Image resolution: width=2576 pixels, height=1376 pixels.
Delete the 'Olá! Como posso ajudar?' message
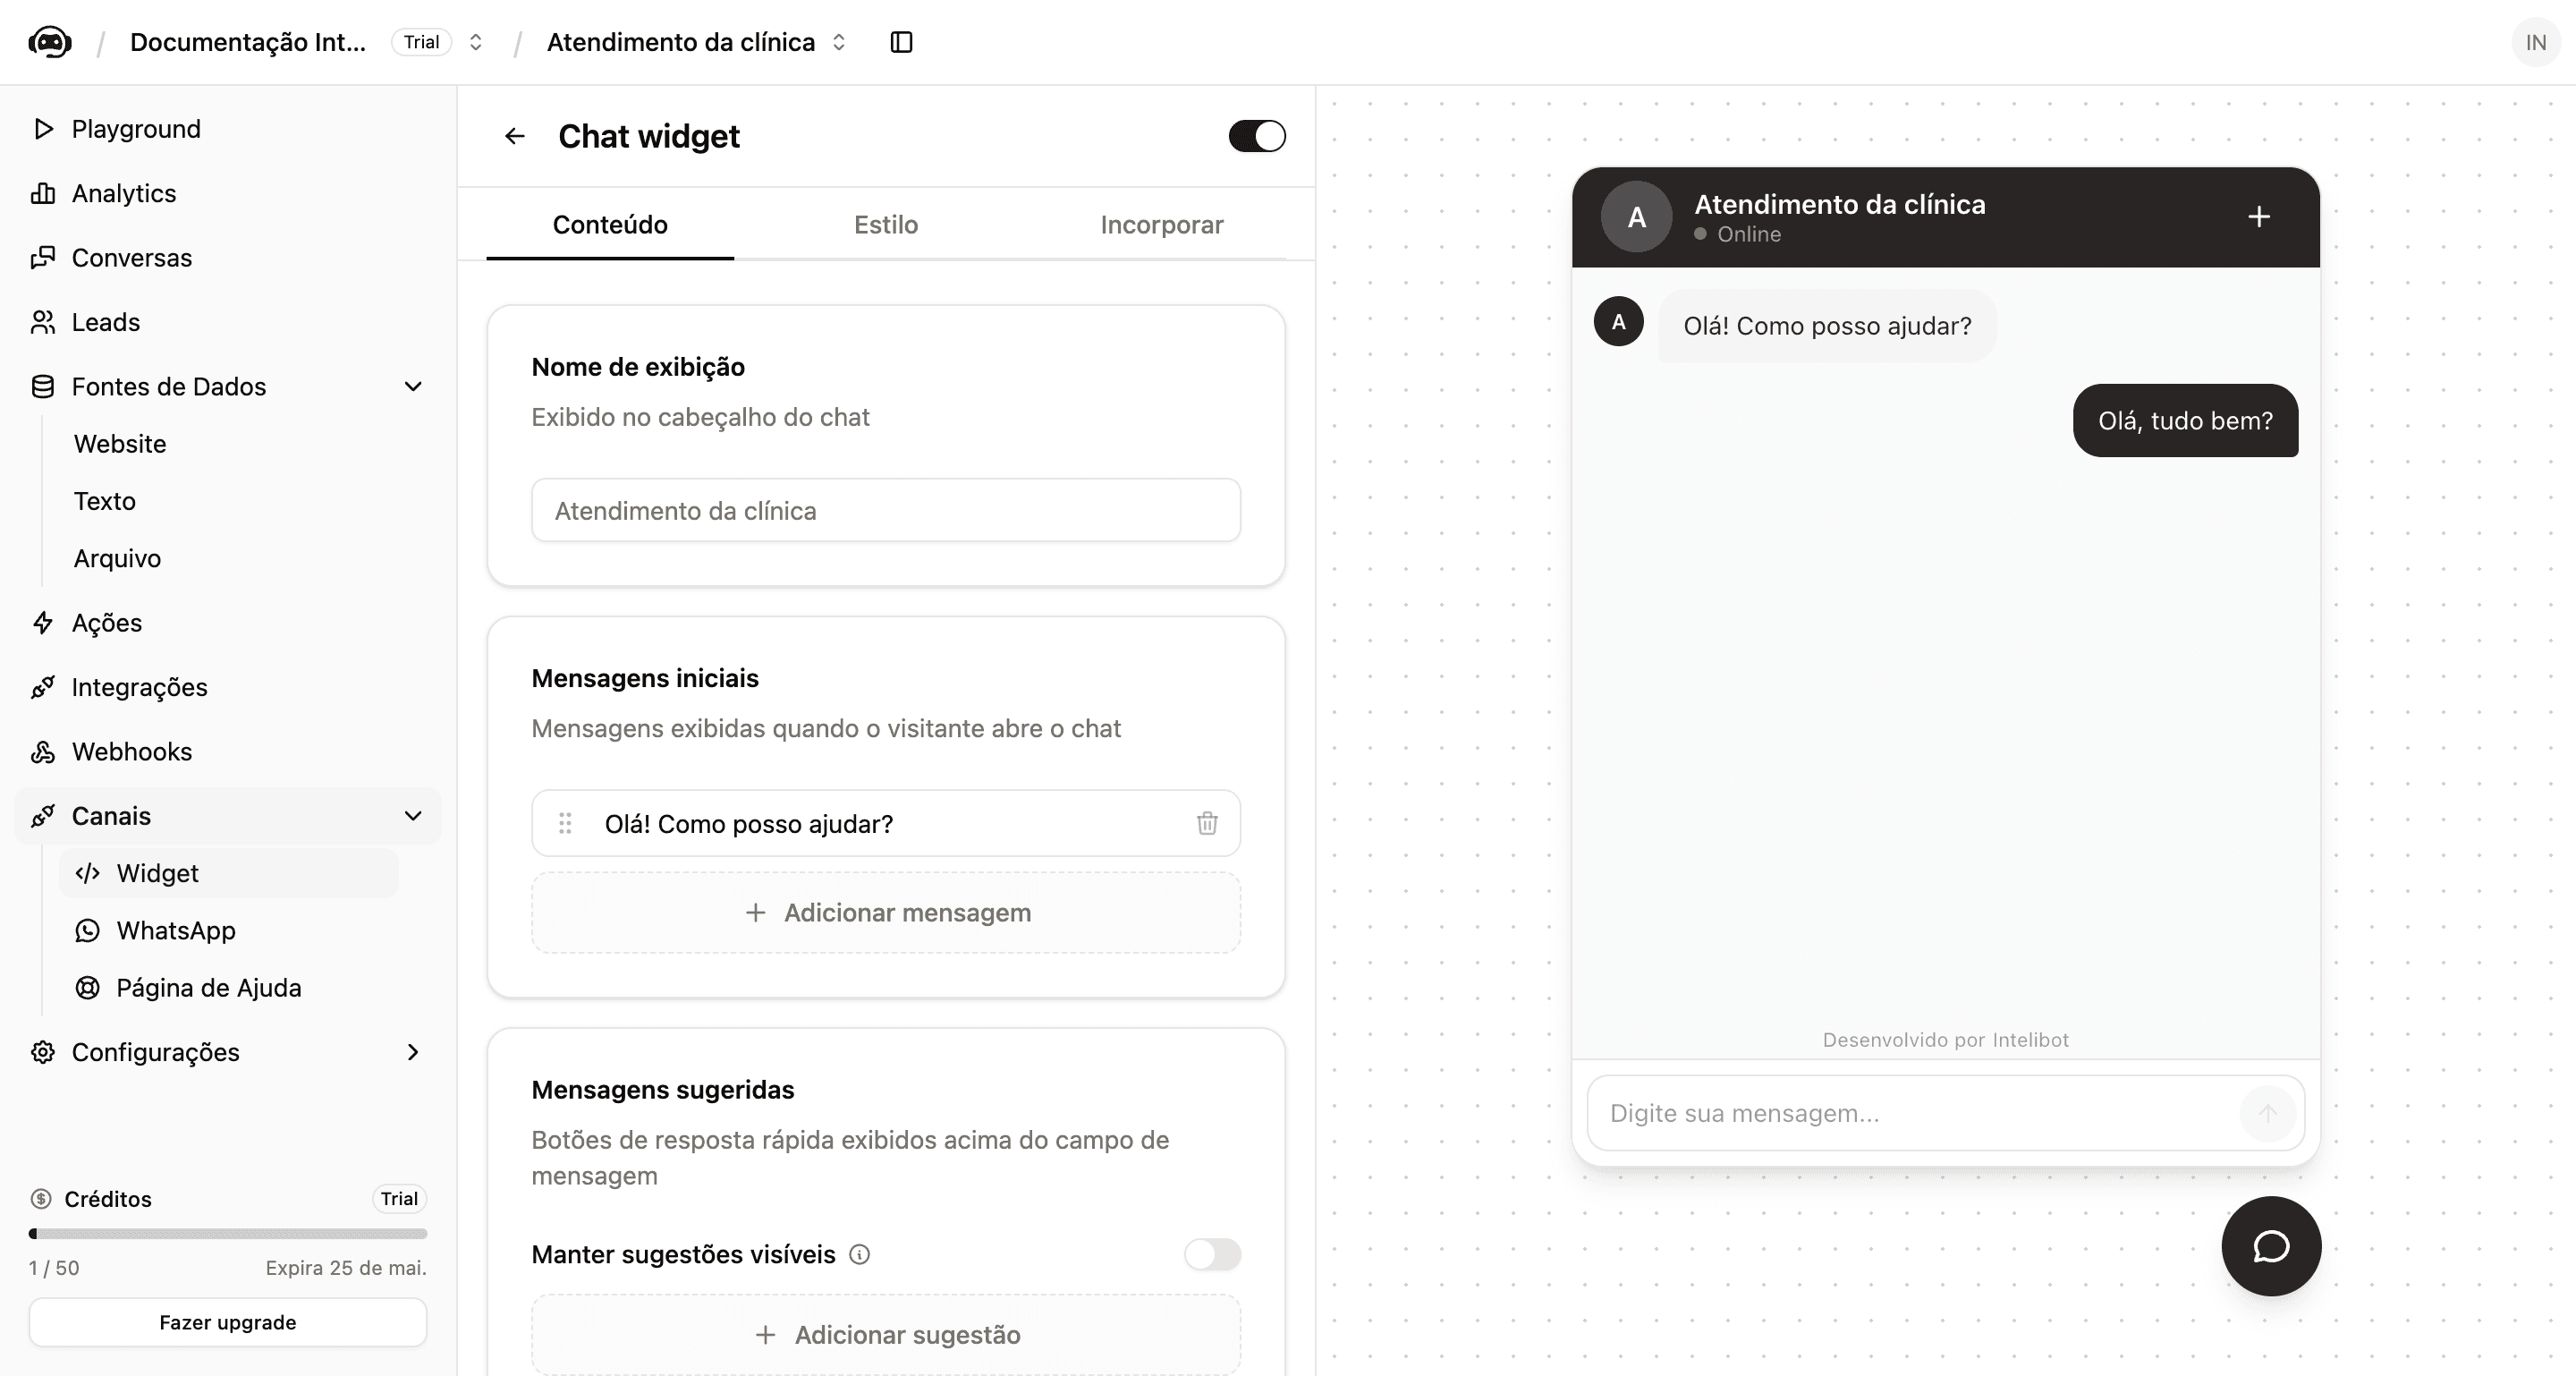click(1207, 823)
